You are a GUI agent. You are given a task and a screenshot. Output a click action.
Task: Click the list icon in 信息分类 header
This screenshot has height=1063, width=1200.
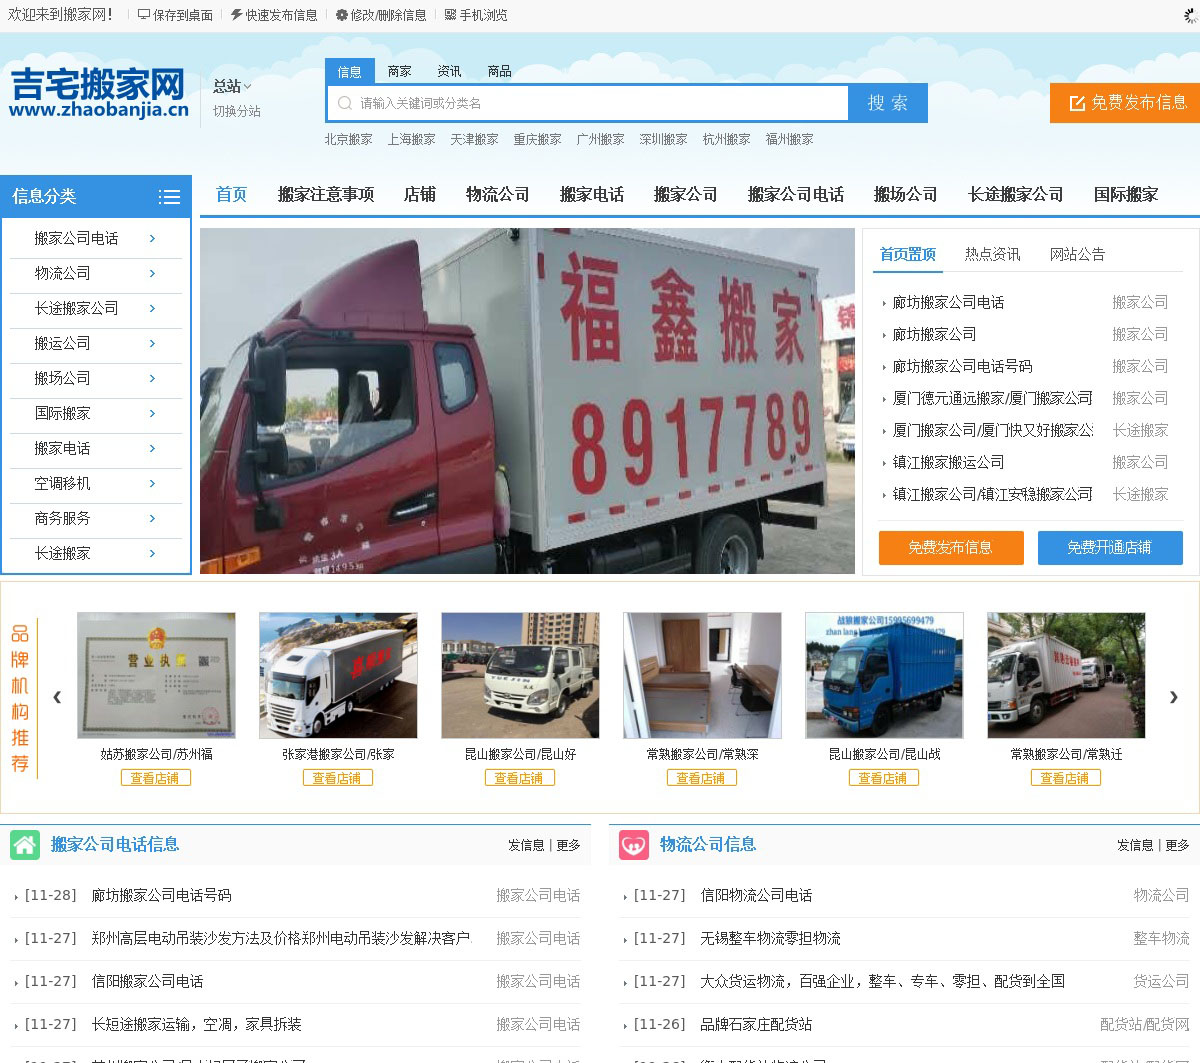169,197
